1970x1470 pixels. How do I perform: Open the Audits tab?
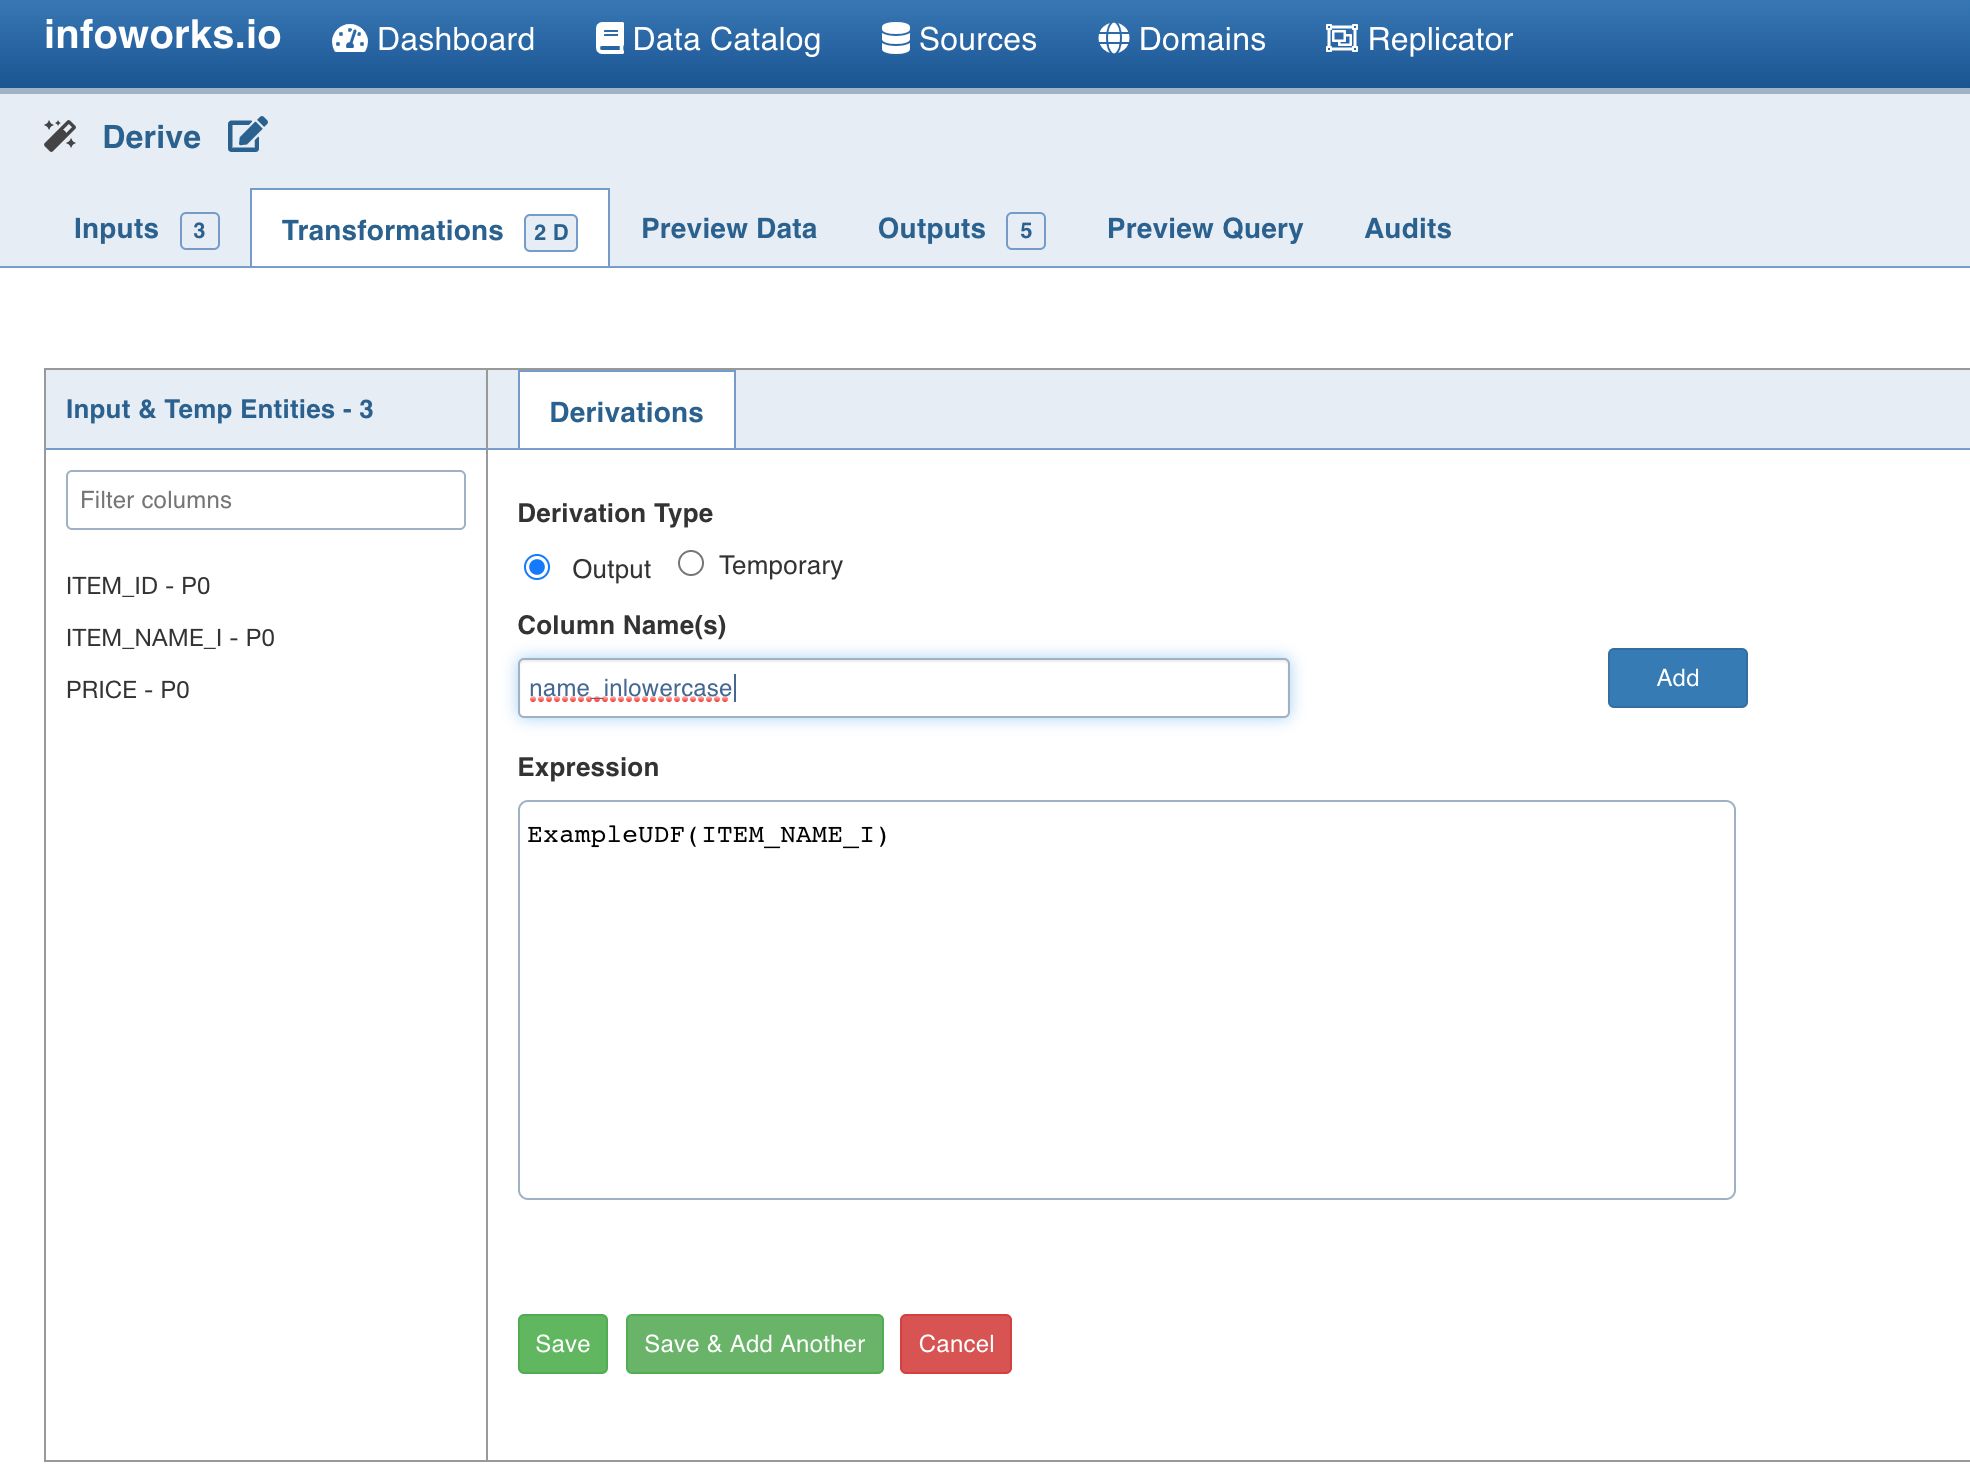[1407, 228]
